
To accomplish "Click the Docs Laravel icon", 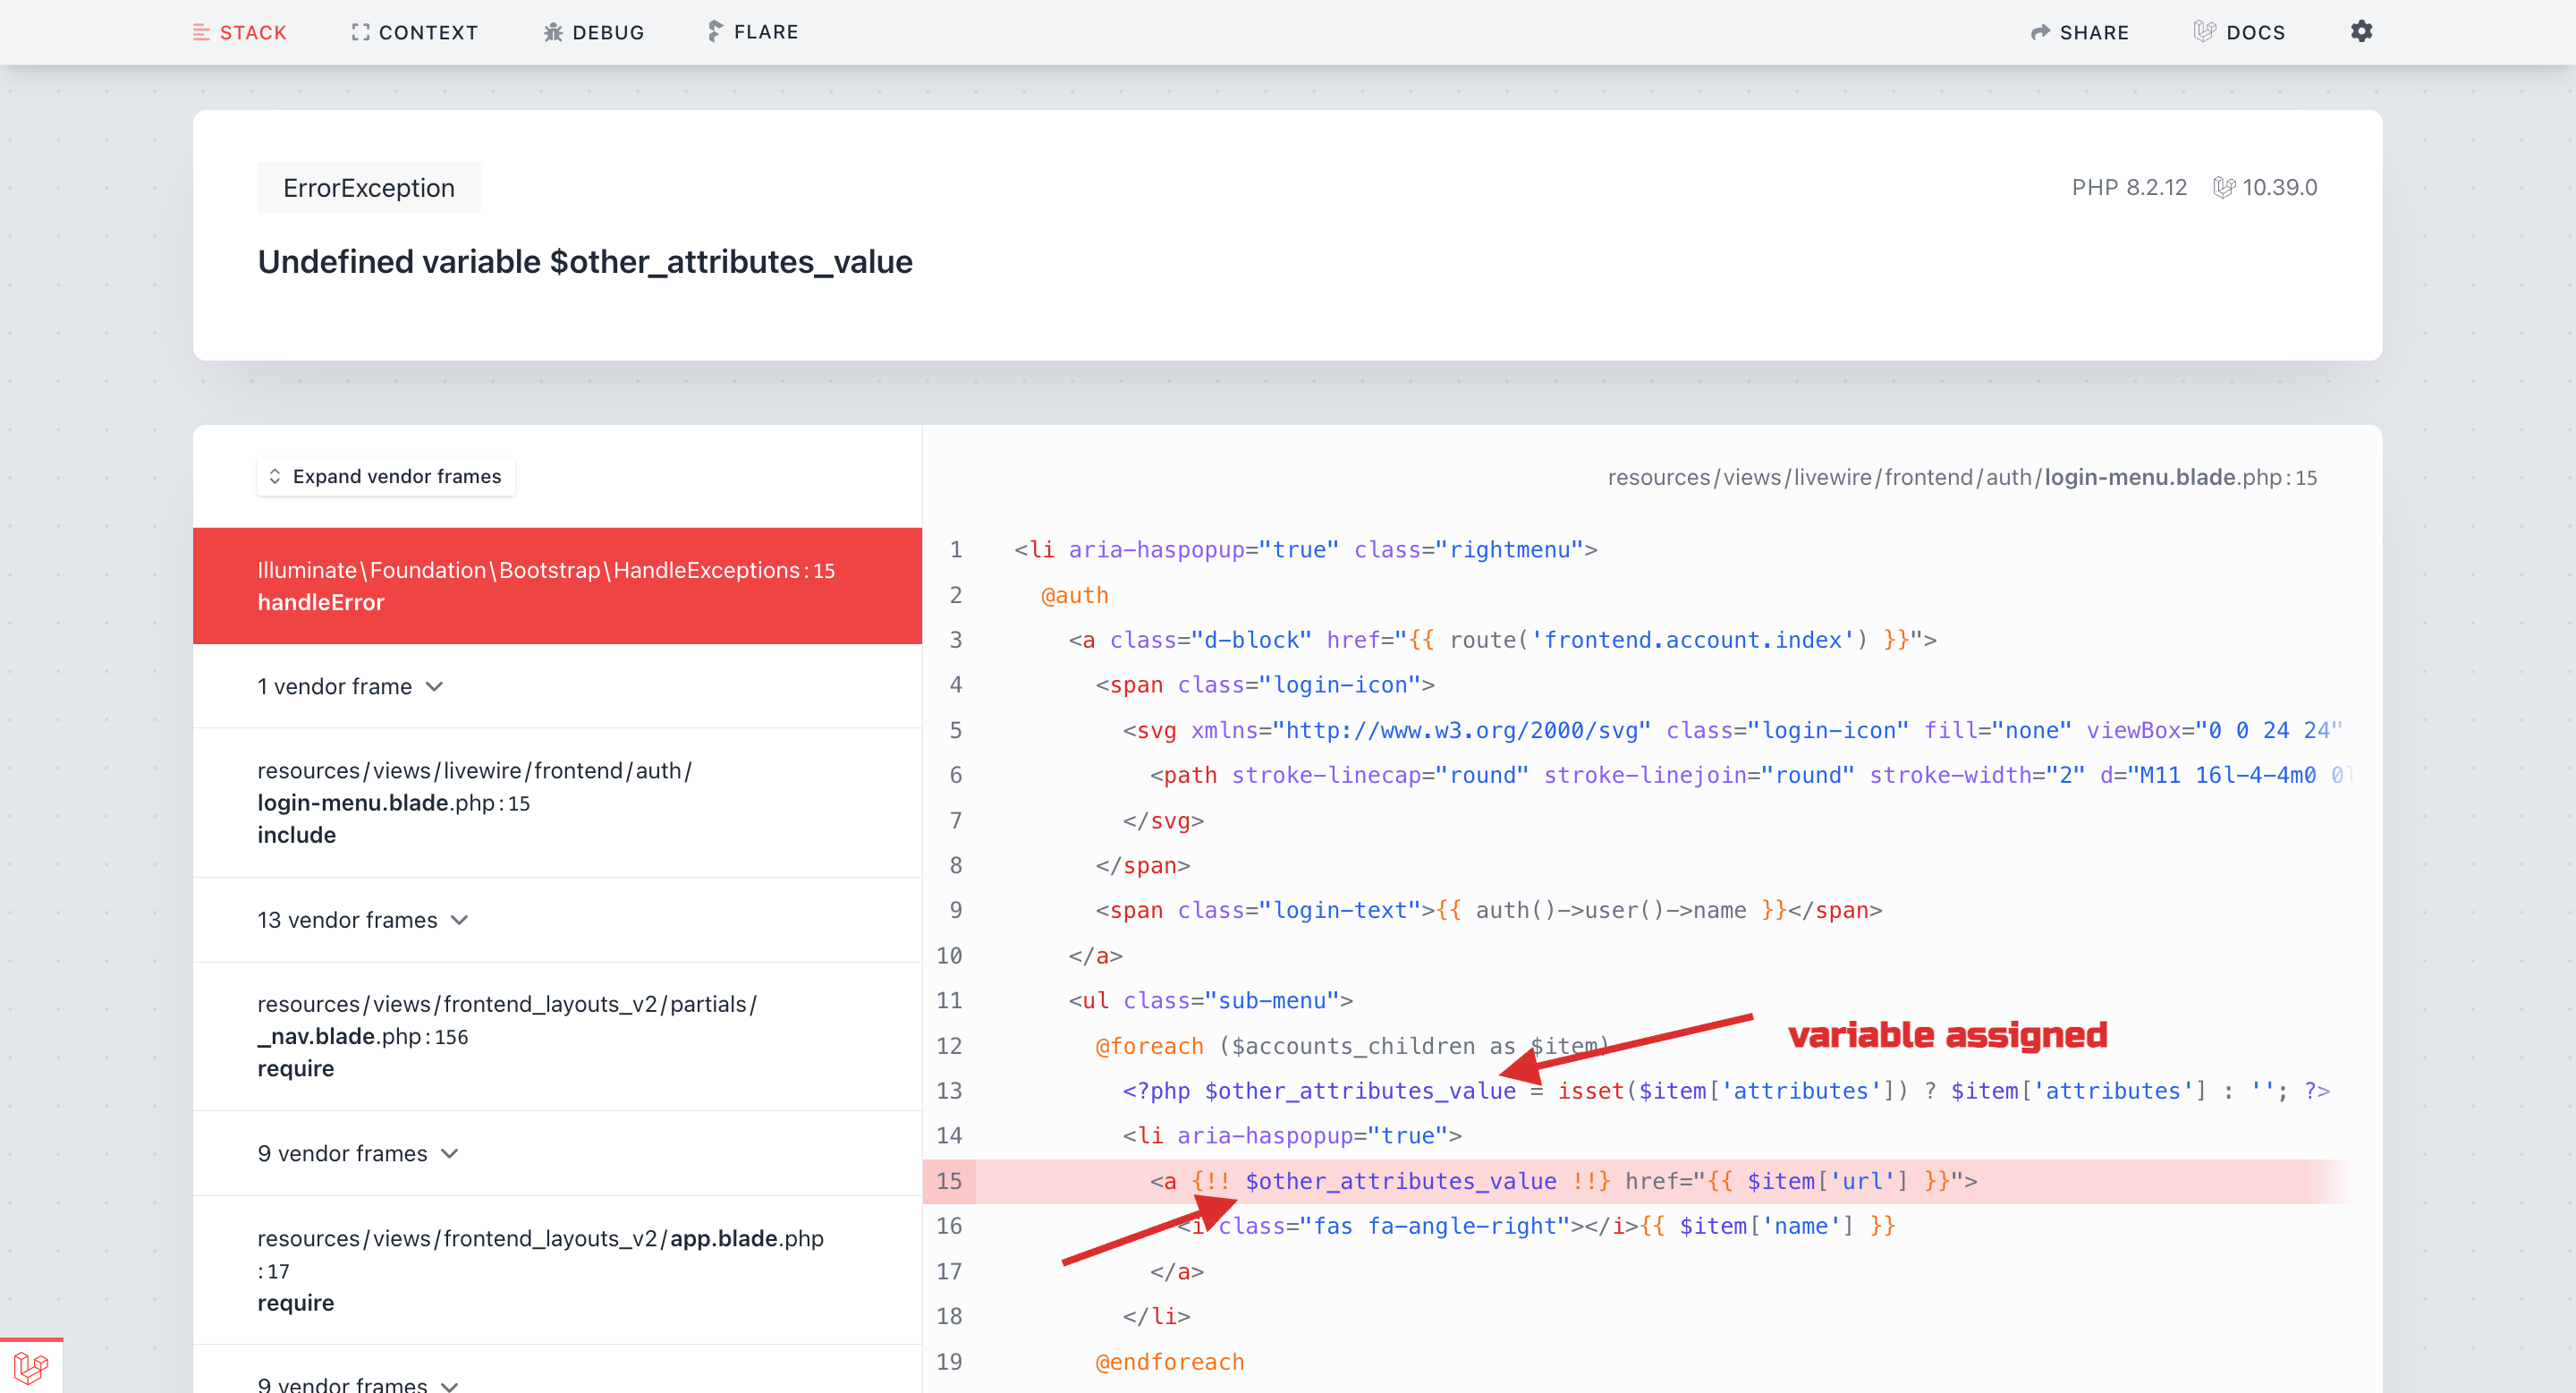I will [2204, 32].
